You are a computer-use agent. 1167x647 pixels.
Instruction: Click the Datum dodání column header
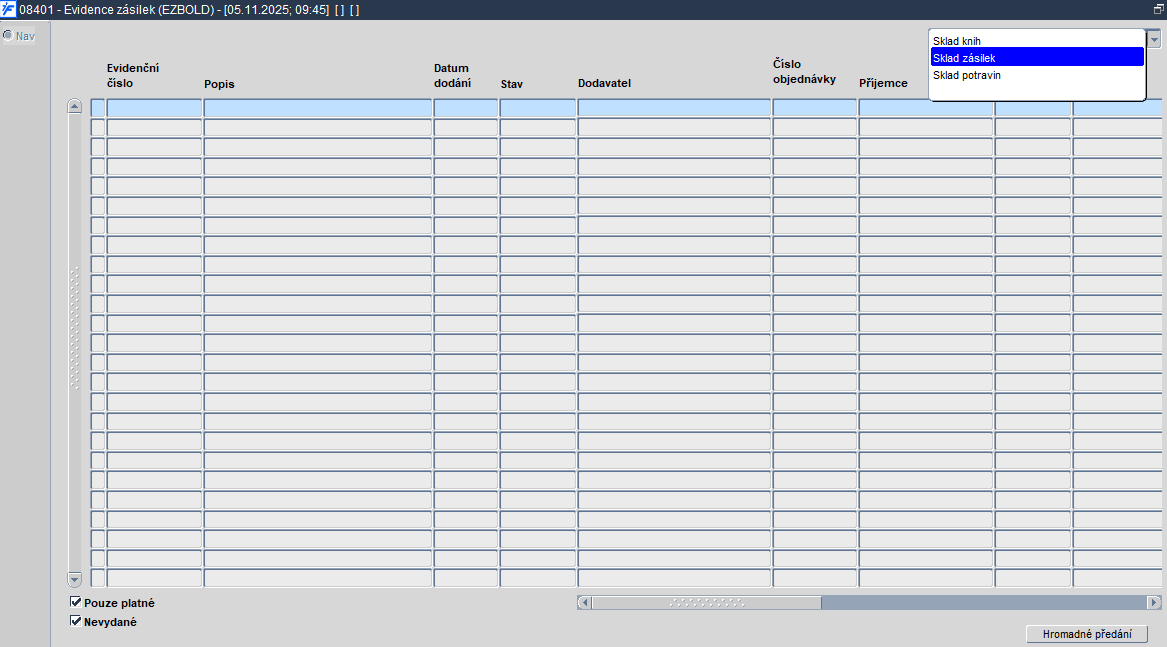[452, 75]
